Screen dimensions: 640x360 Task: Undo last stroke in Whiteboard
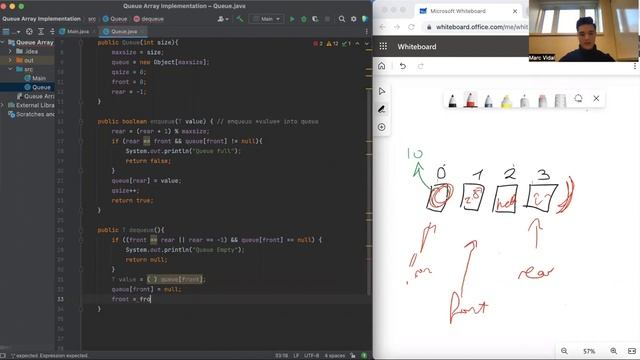tap(403, 66)
